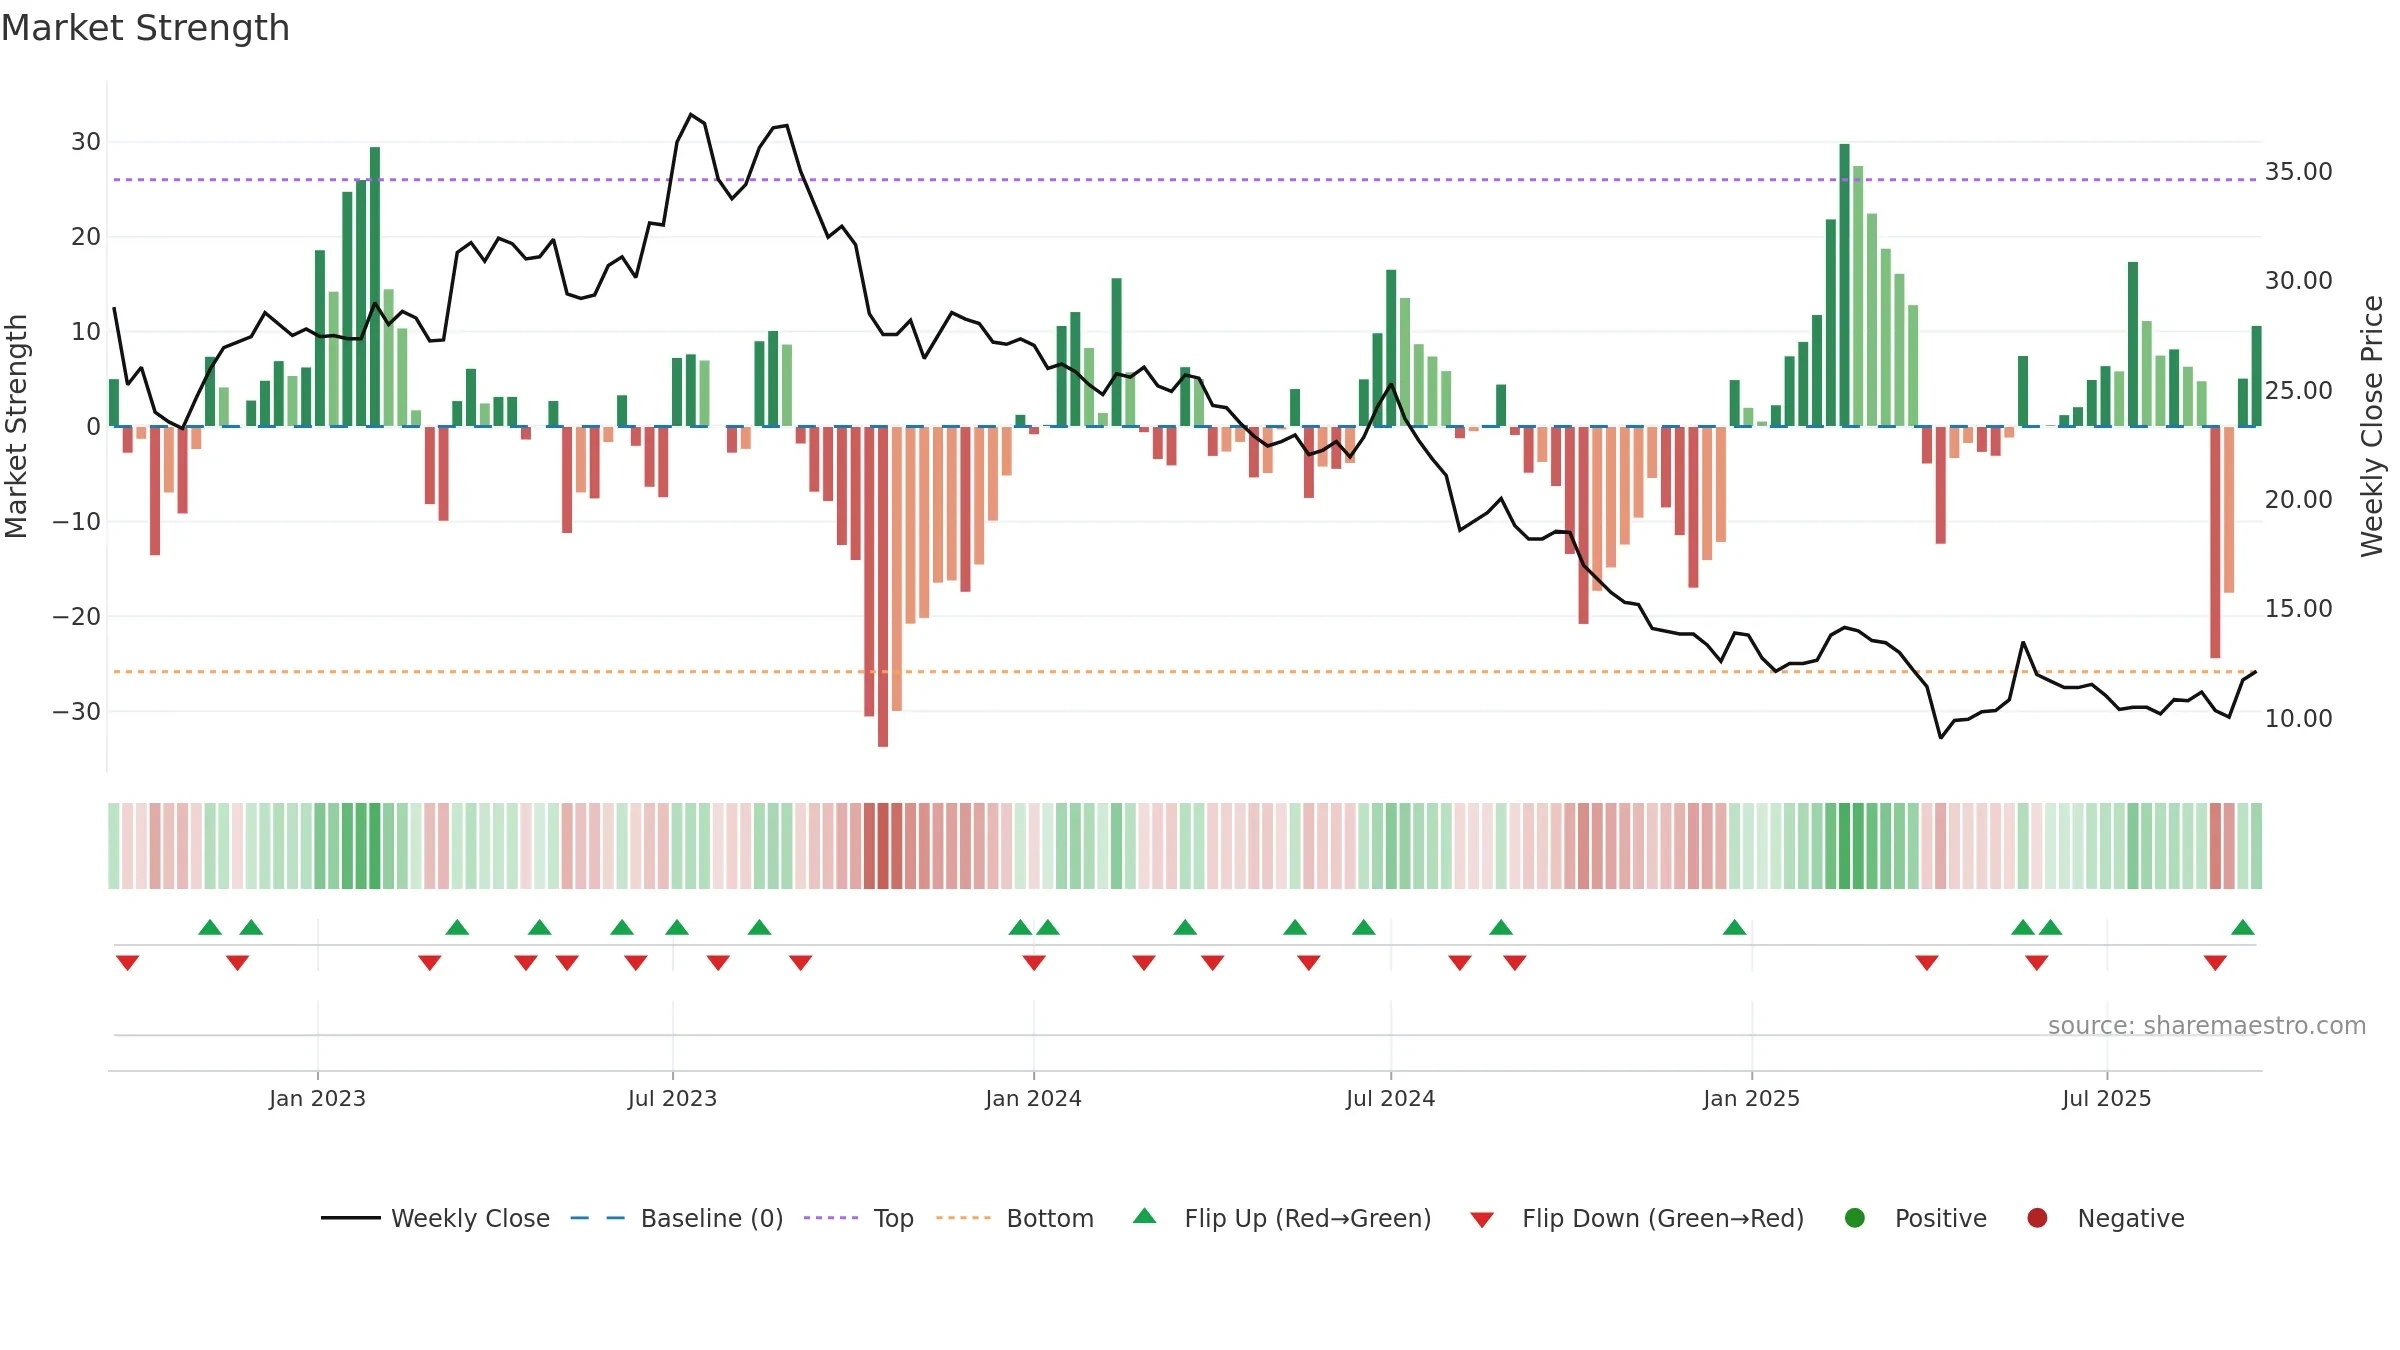Select the Jul 2023 x-axis label

(672, 1098)
